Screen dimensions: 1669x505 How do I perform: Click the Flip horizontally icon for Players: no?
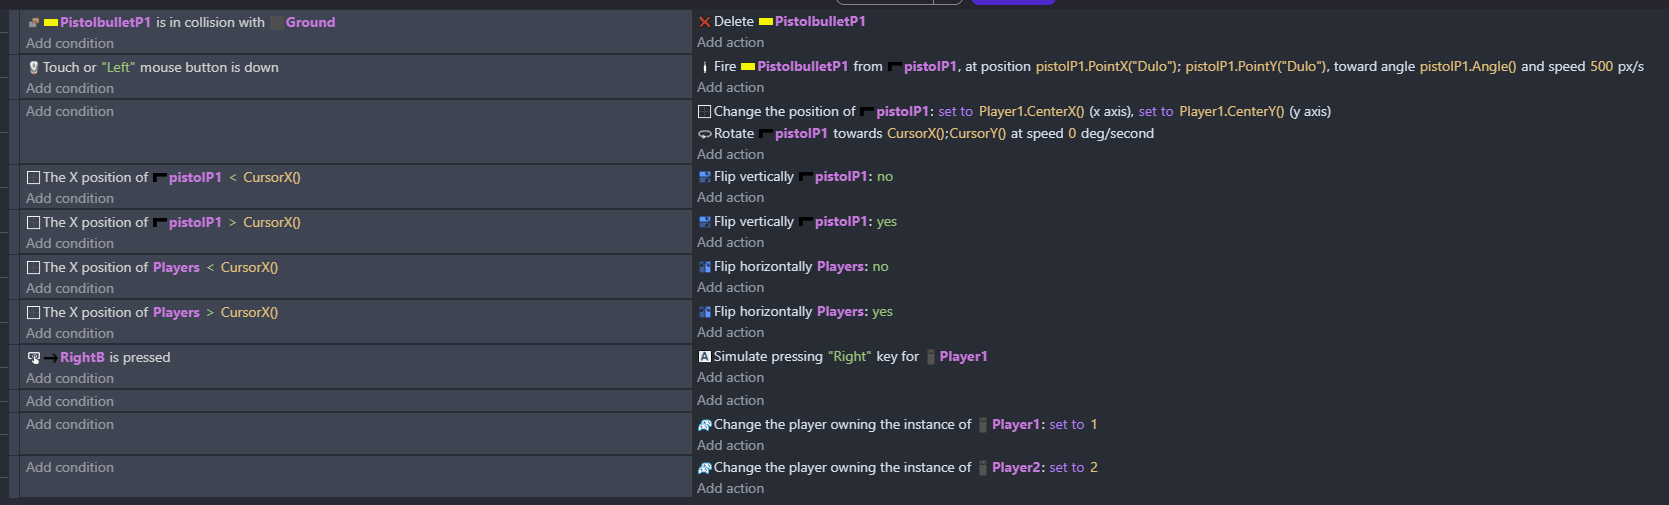coord(704,267)
